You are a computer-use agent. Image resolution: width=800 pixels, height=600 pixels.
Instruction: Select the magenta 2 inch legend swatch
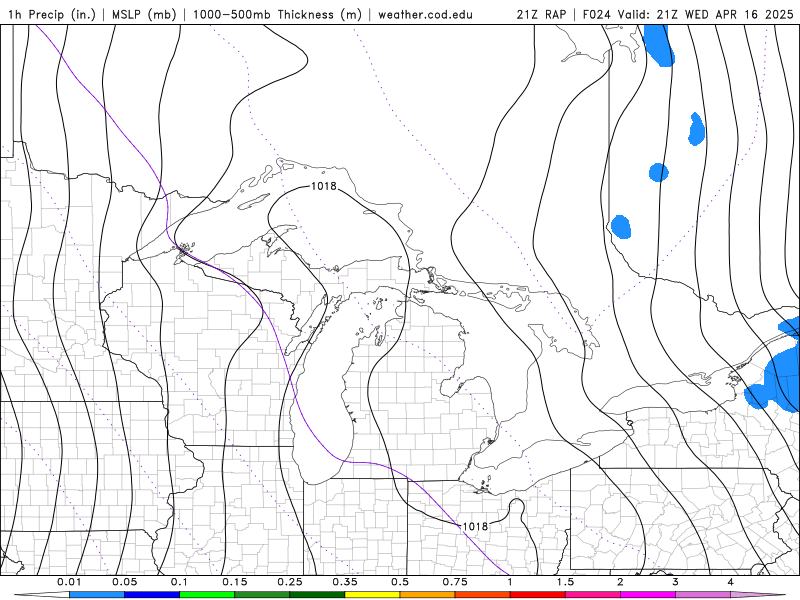648,595
